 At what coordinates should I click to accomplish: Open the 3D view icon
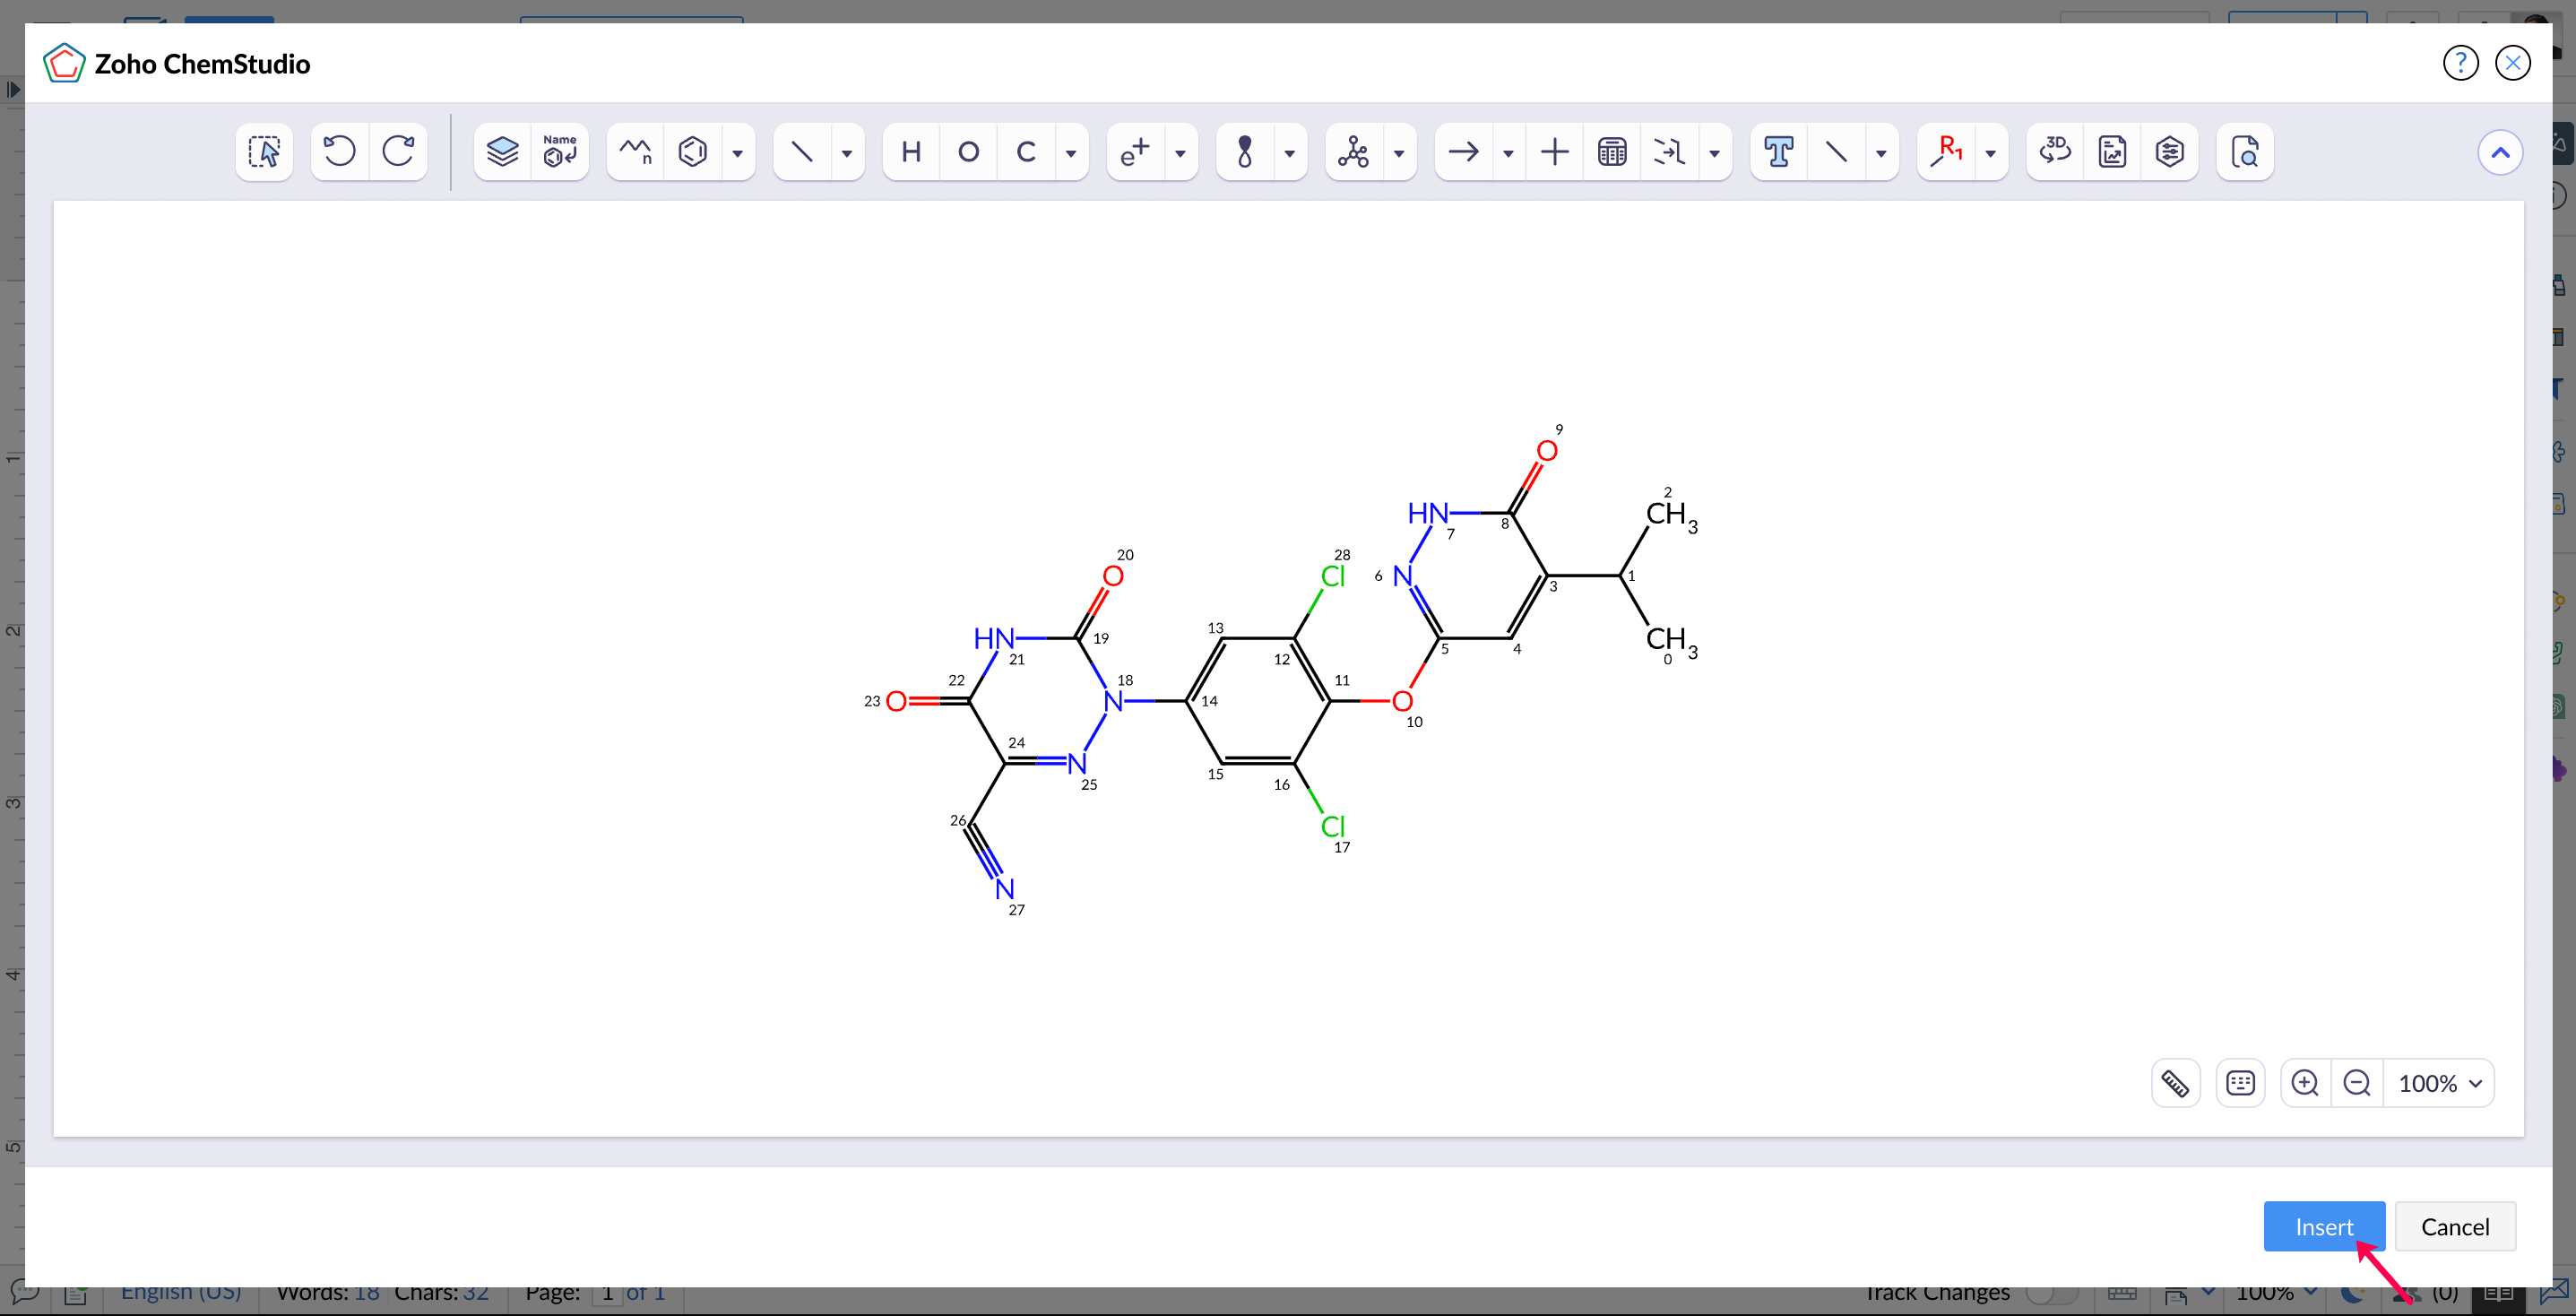tap(2055, 152)
